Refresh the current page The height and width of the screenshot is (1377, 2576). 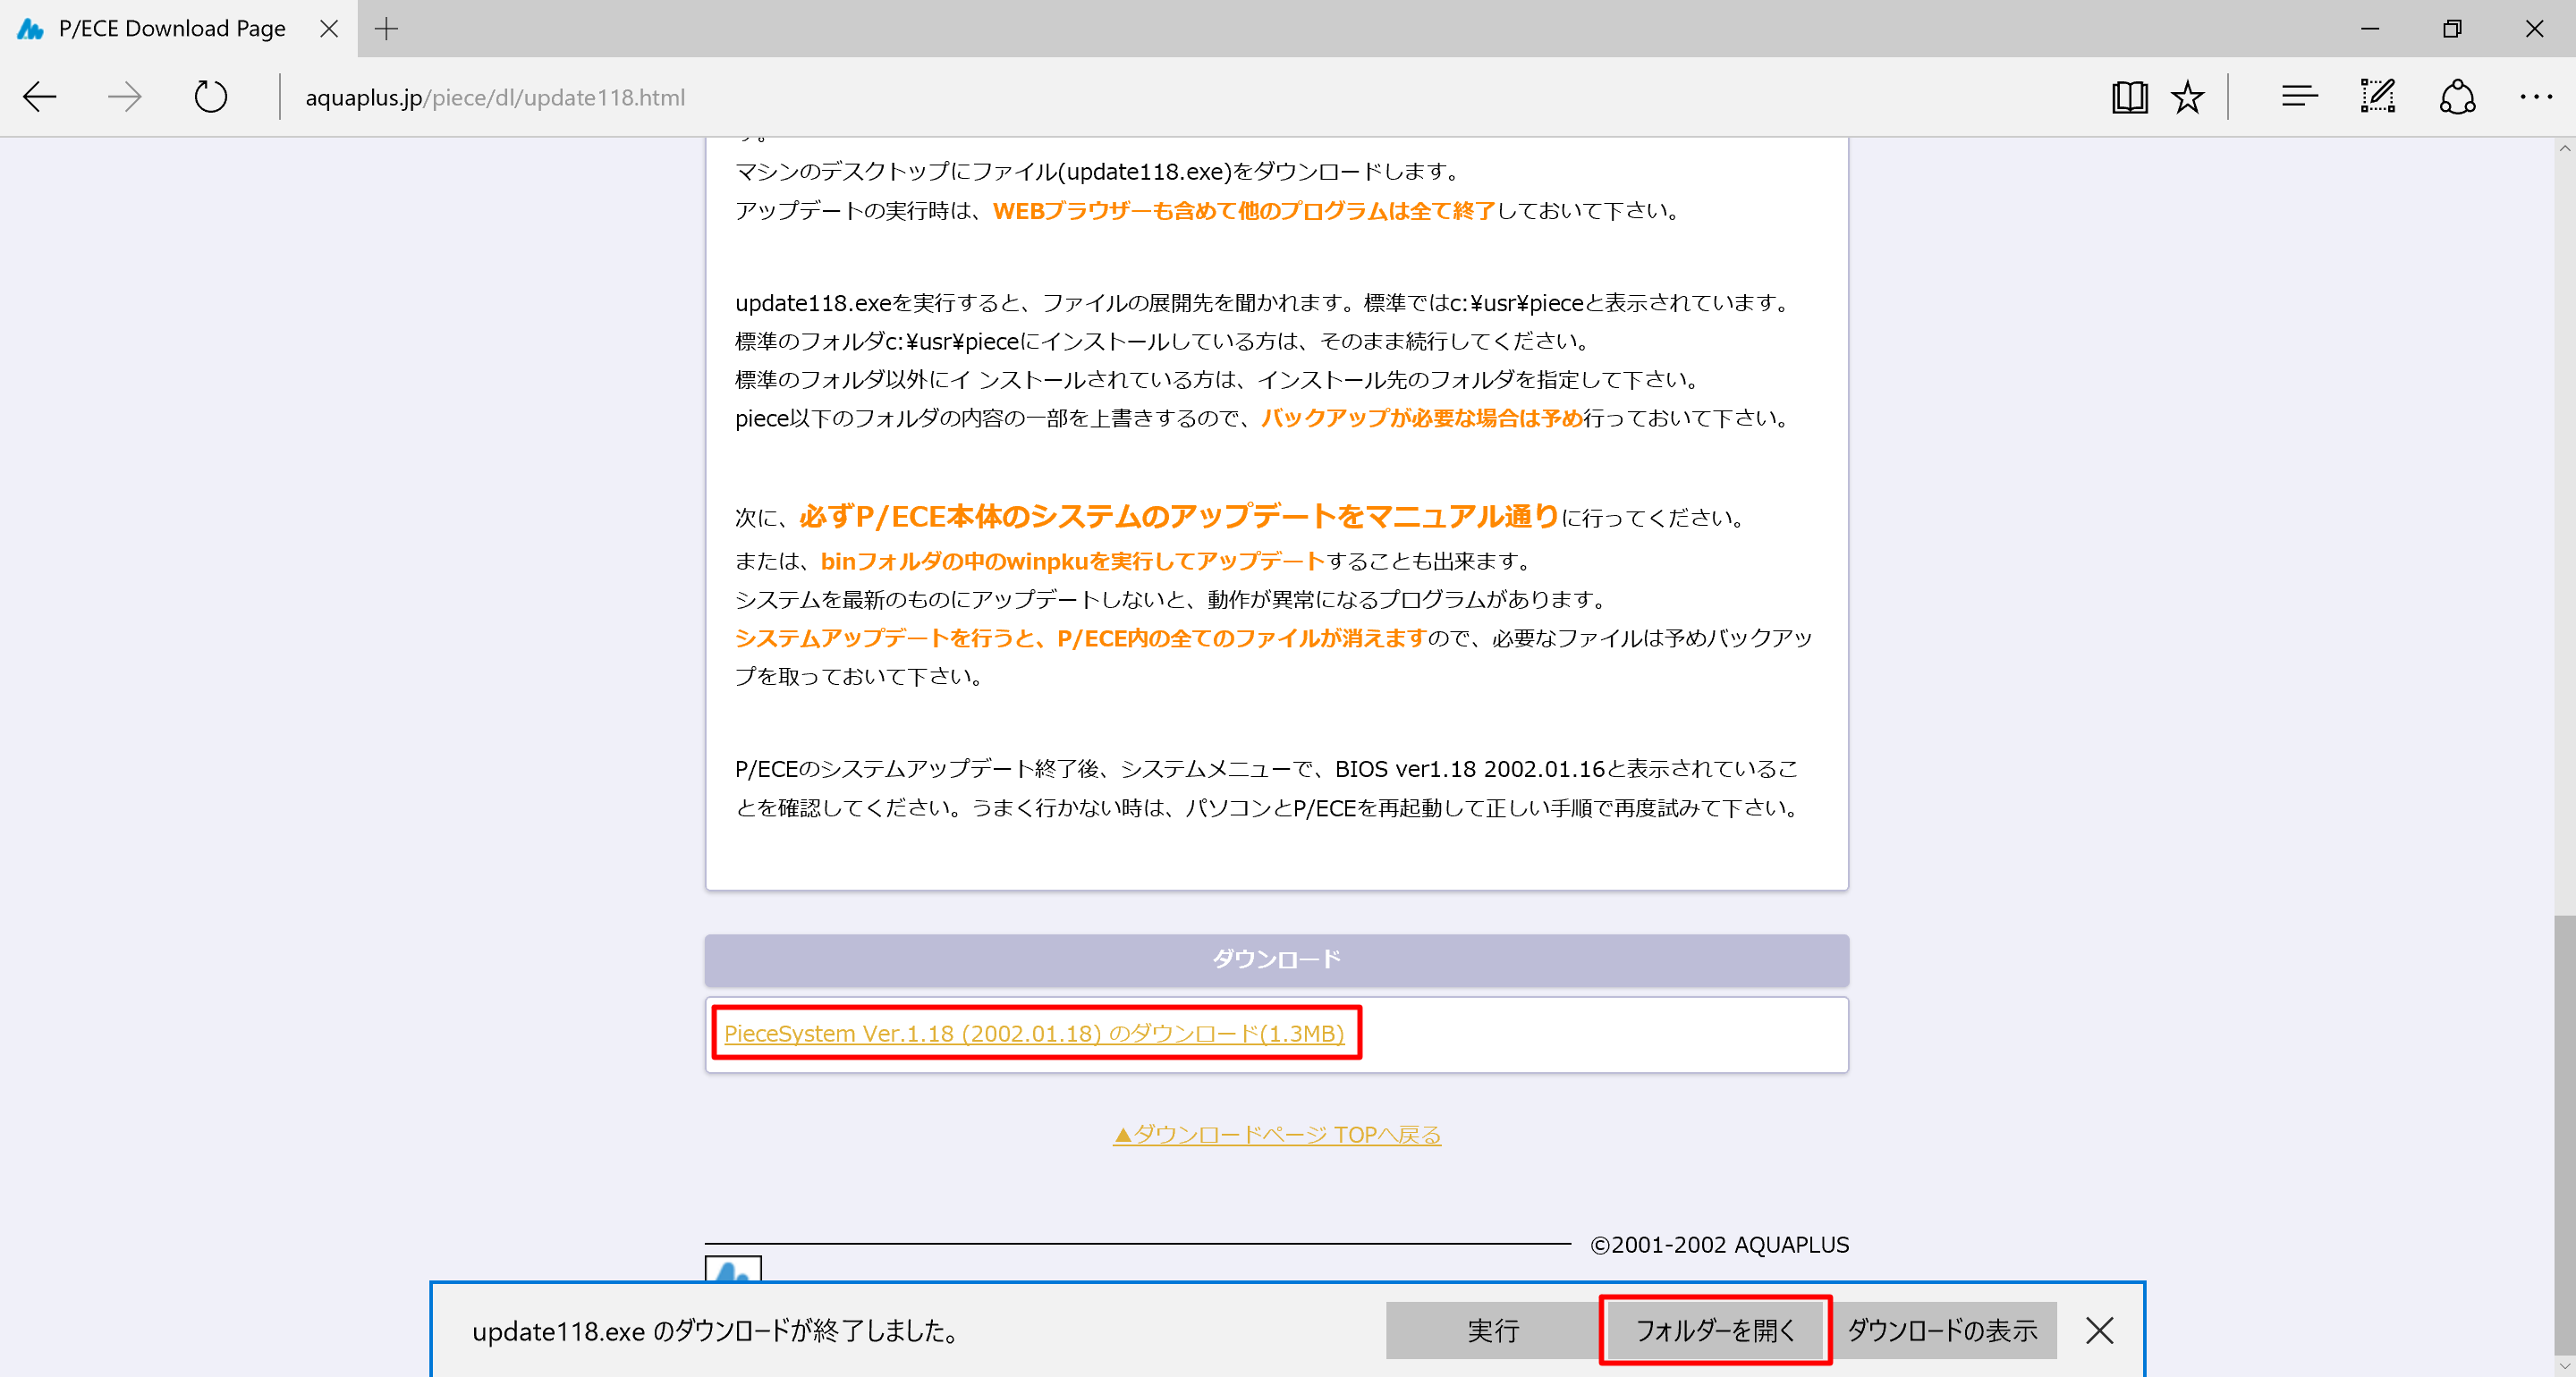pyautogui.click(x=210, y=97)
